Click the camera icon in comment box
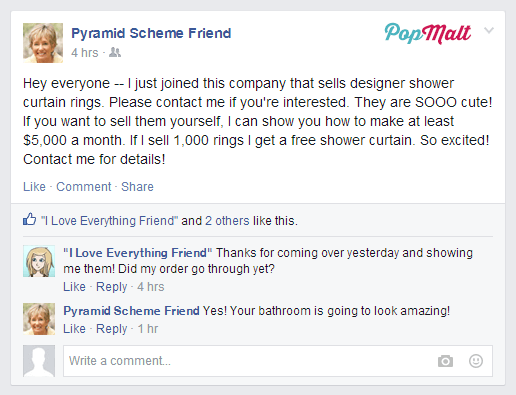516x395 pixels. pyautogui.click(x=445, y=361)
